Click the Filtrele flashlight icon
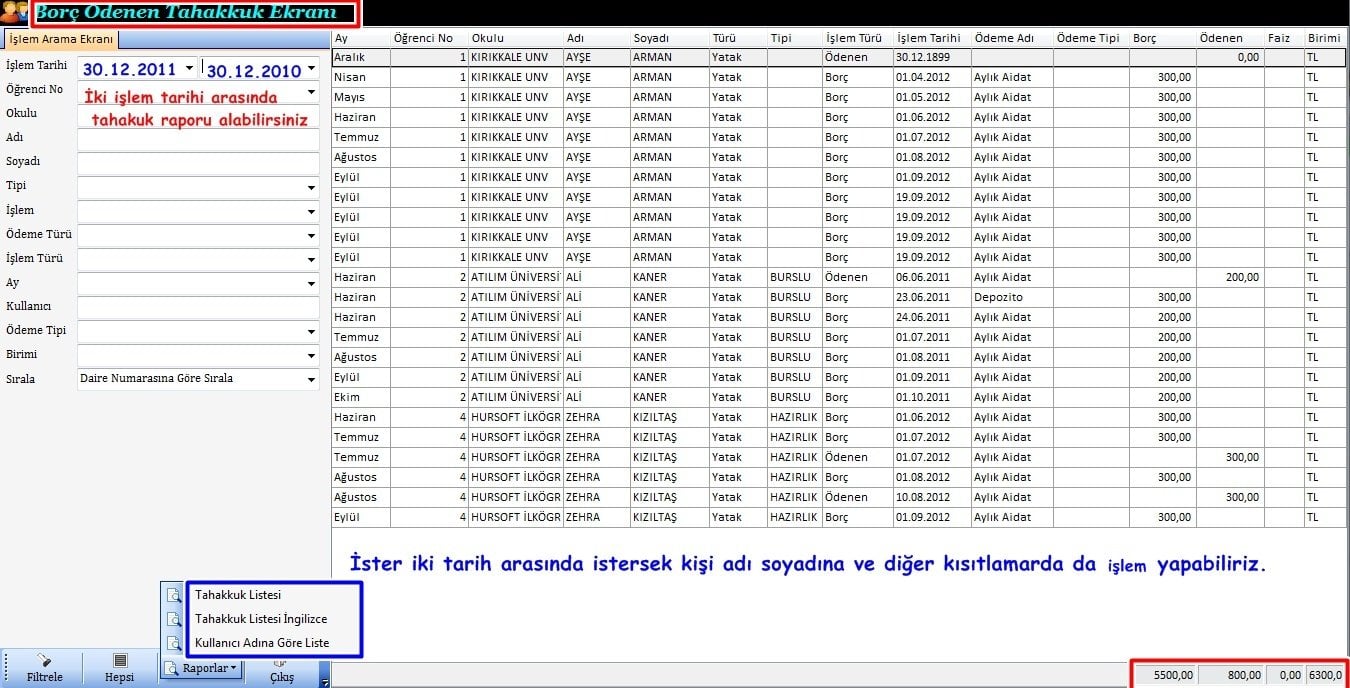This screenshot has width=1350, height=688. (44, 660)
